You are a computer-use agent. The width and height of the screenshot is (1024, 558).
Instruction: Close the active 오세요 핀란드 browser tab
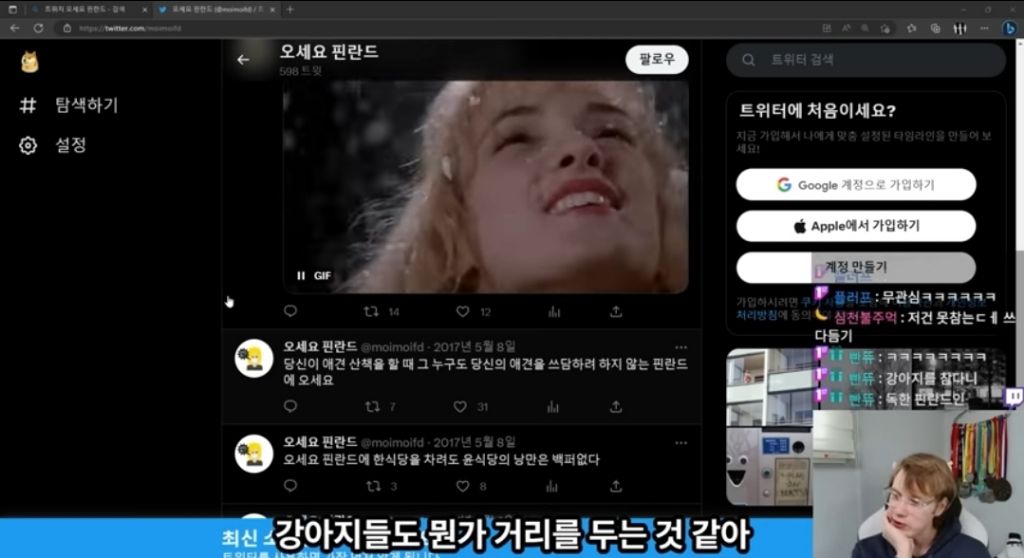272,10
